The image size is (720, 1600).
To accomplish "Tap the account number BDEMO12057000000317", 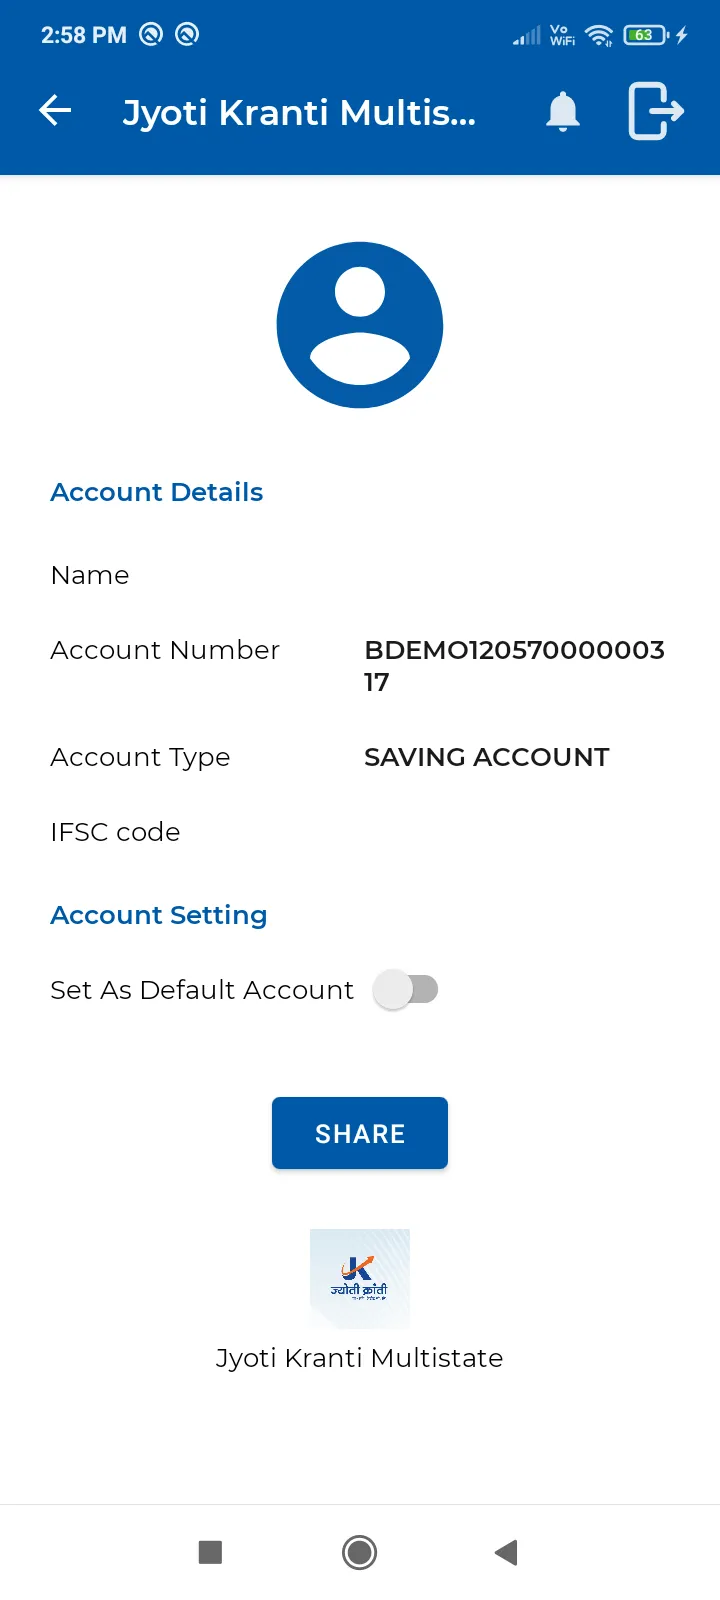I will (x=514, y=665).
